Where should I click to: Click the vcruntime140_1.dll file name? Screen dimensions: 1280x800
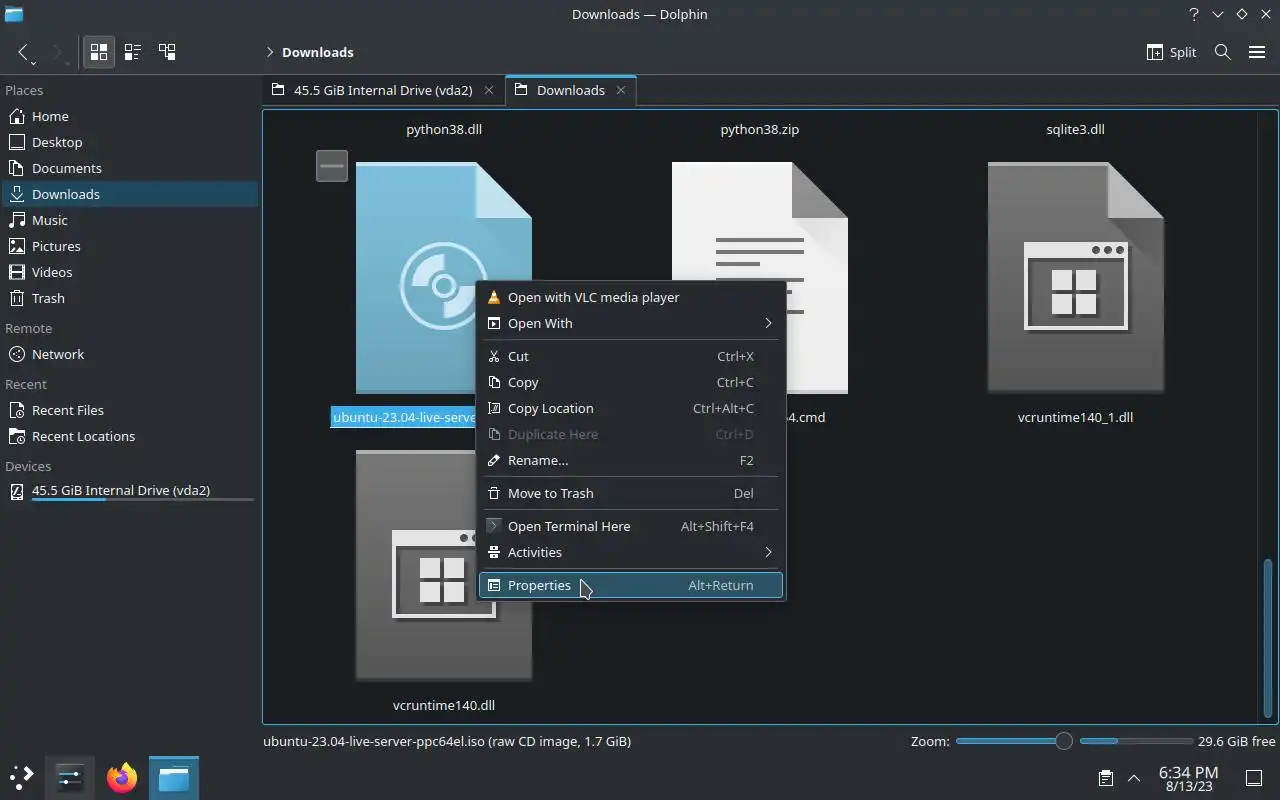[1075, 417]
